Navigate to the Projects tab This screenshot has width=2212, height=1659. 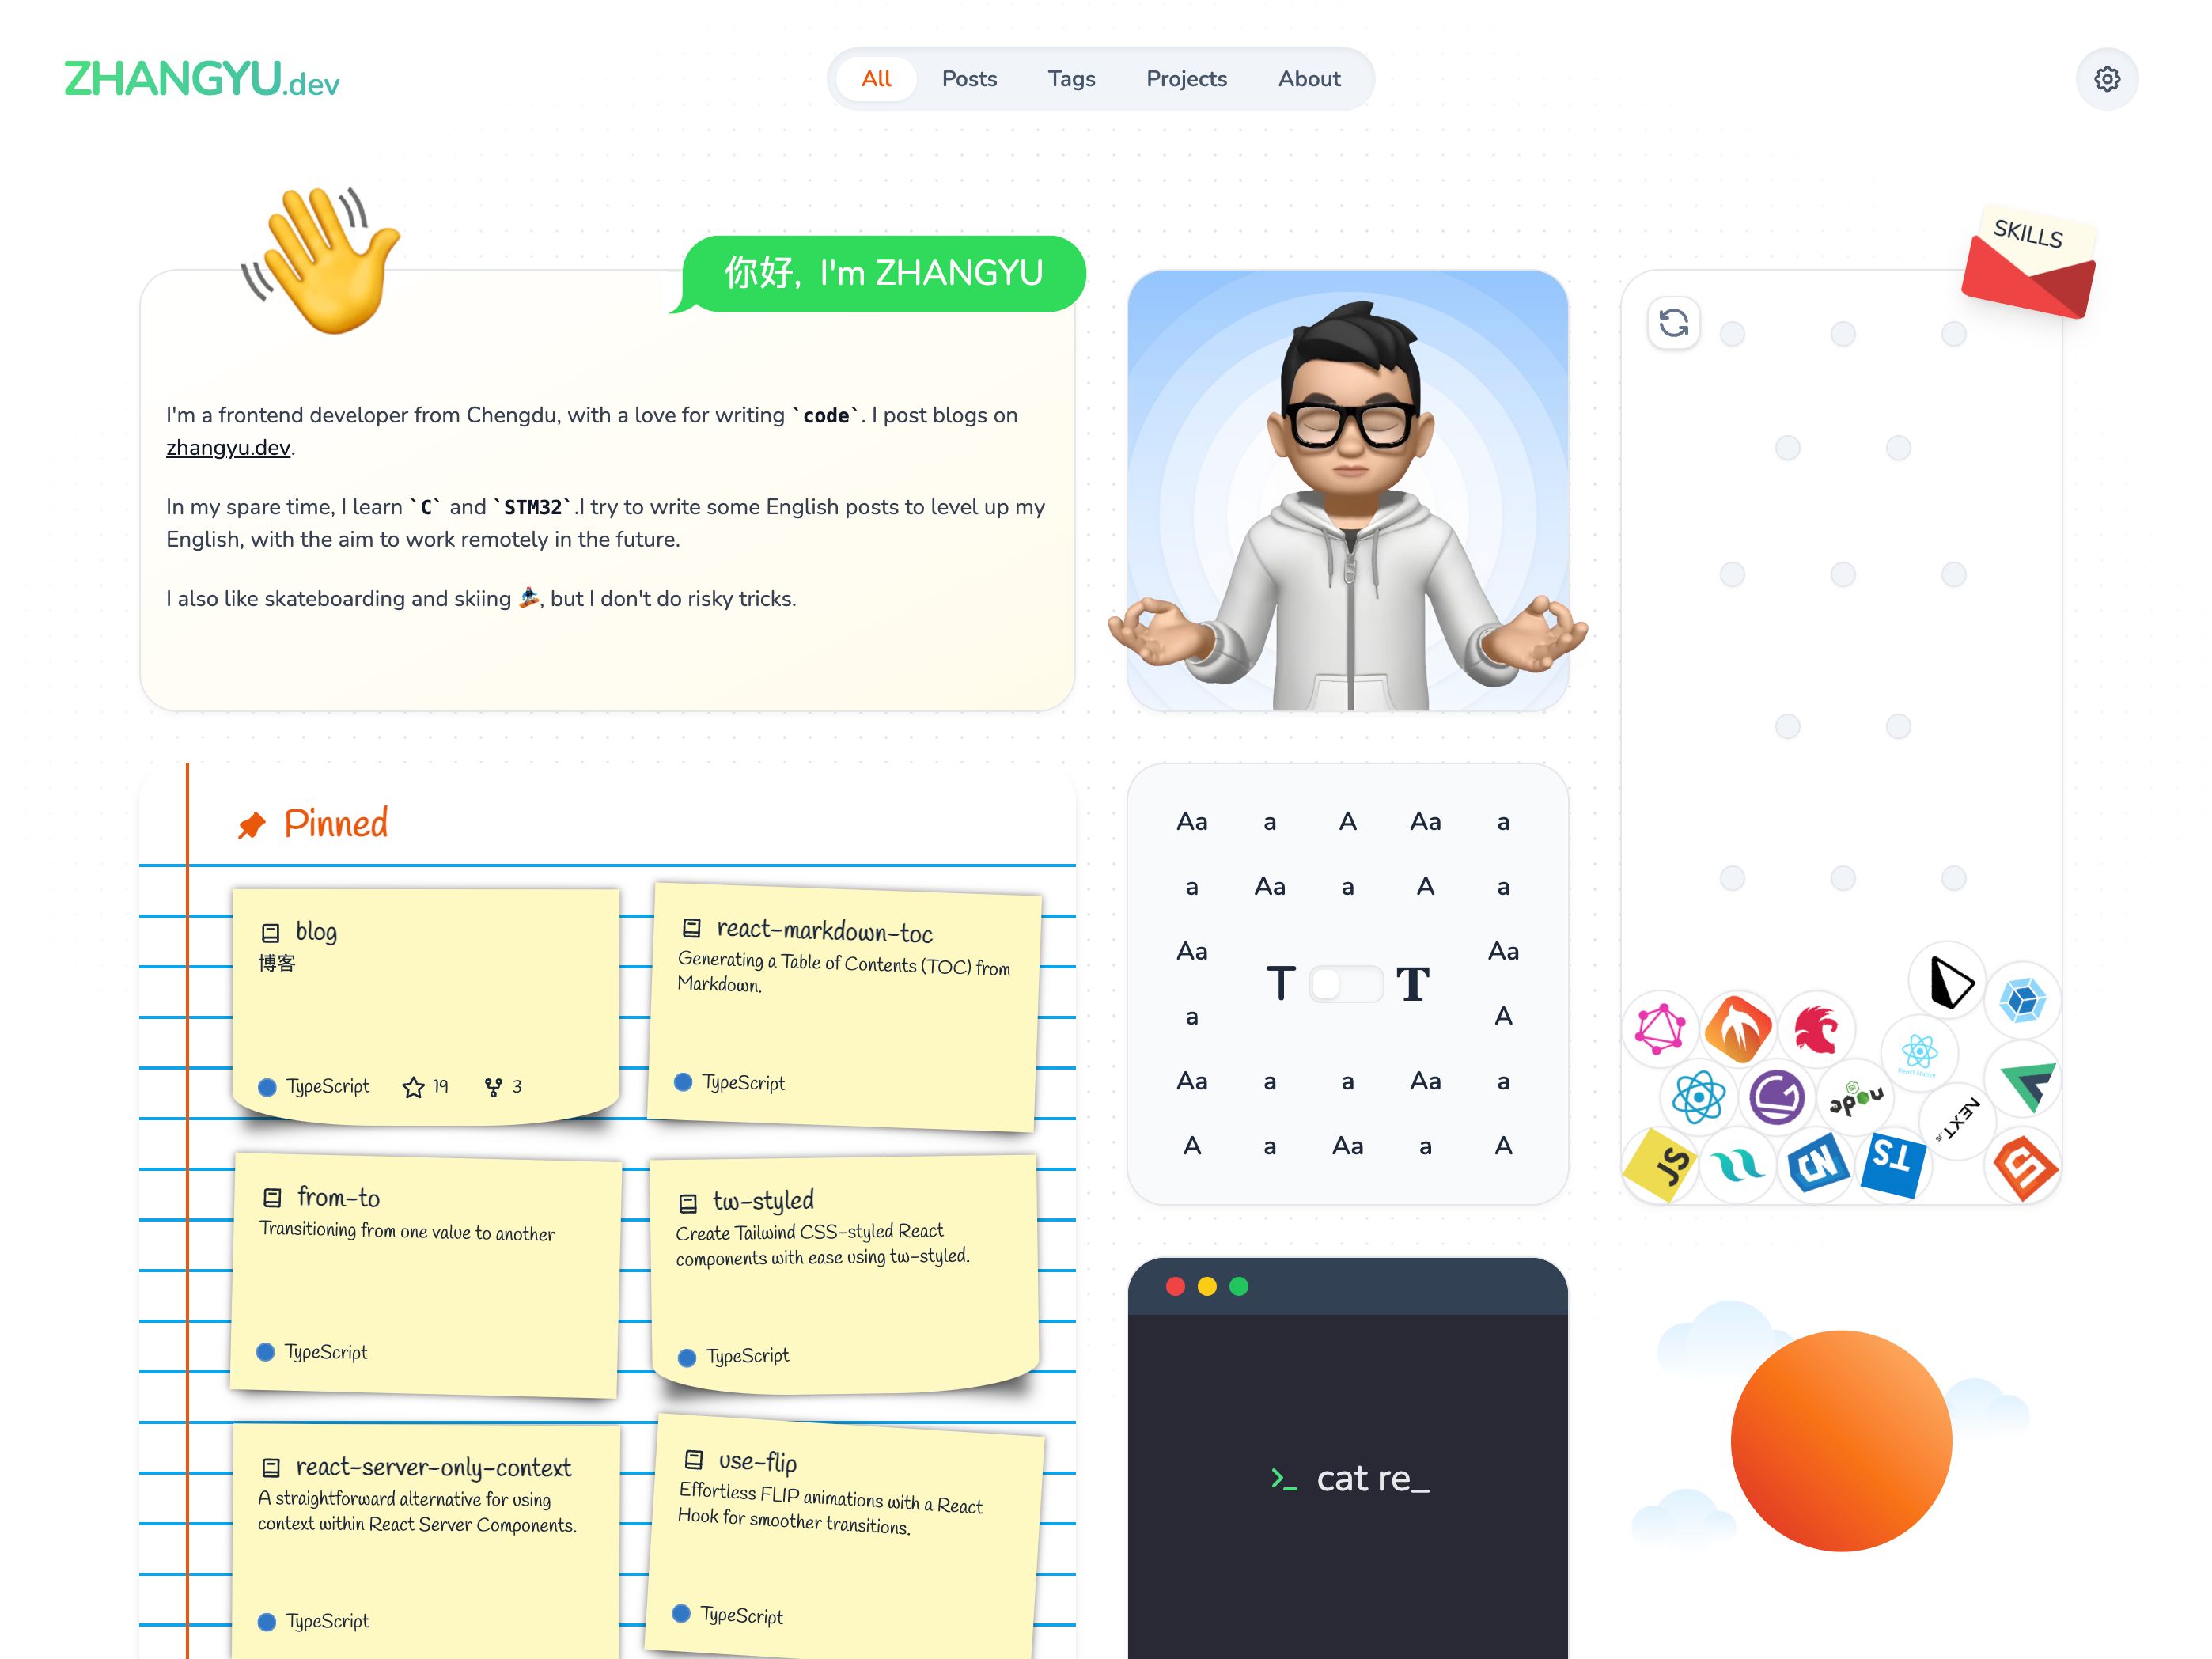pos(1186,78)
